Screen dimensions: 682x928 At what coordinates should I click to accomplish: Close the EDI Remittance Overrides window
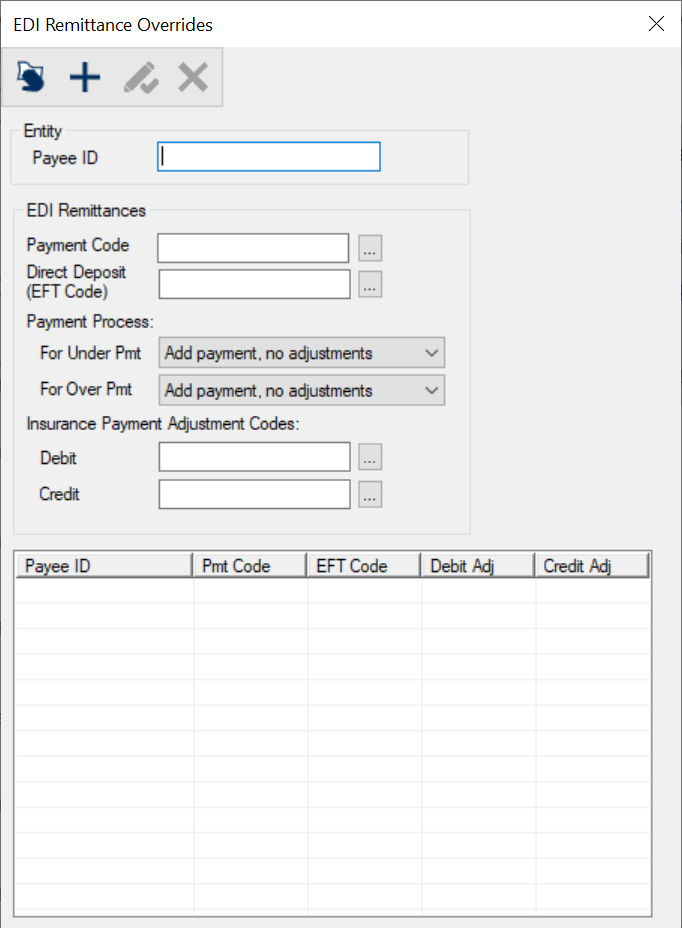(657, 24)
